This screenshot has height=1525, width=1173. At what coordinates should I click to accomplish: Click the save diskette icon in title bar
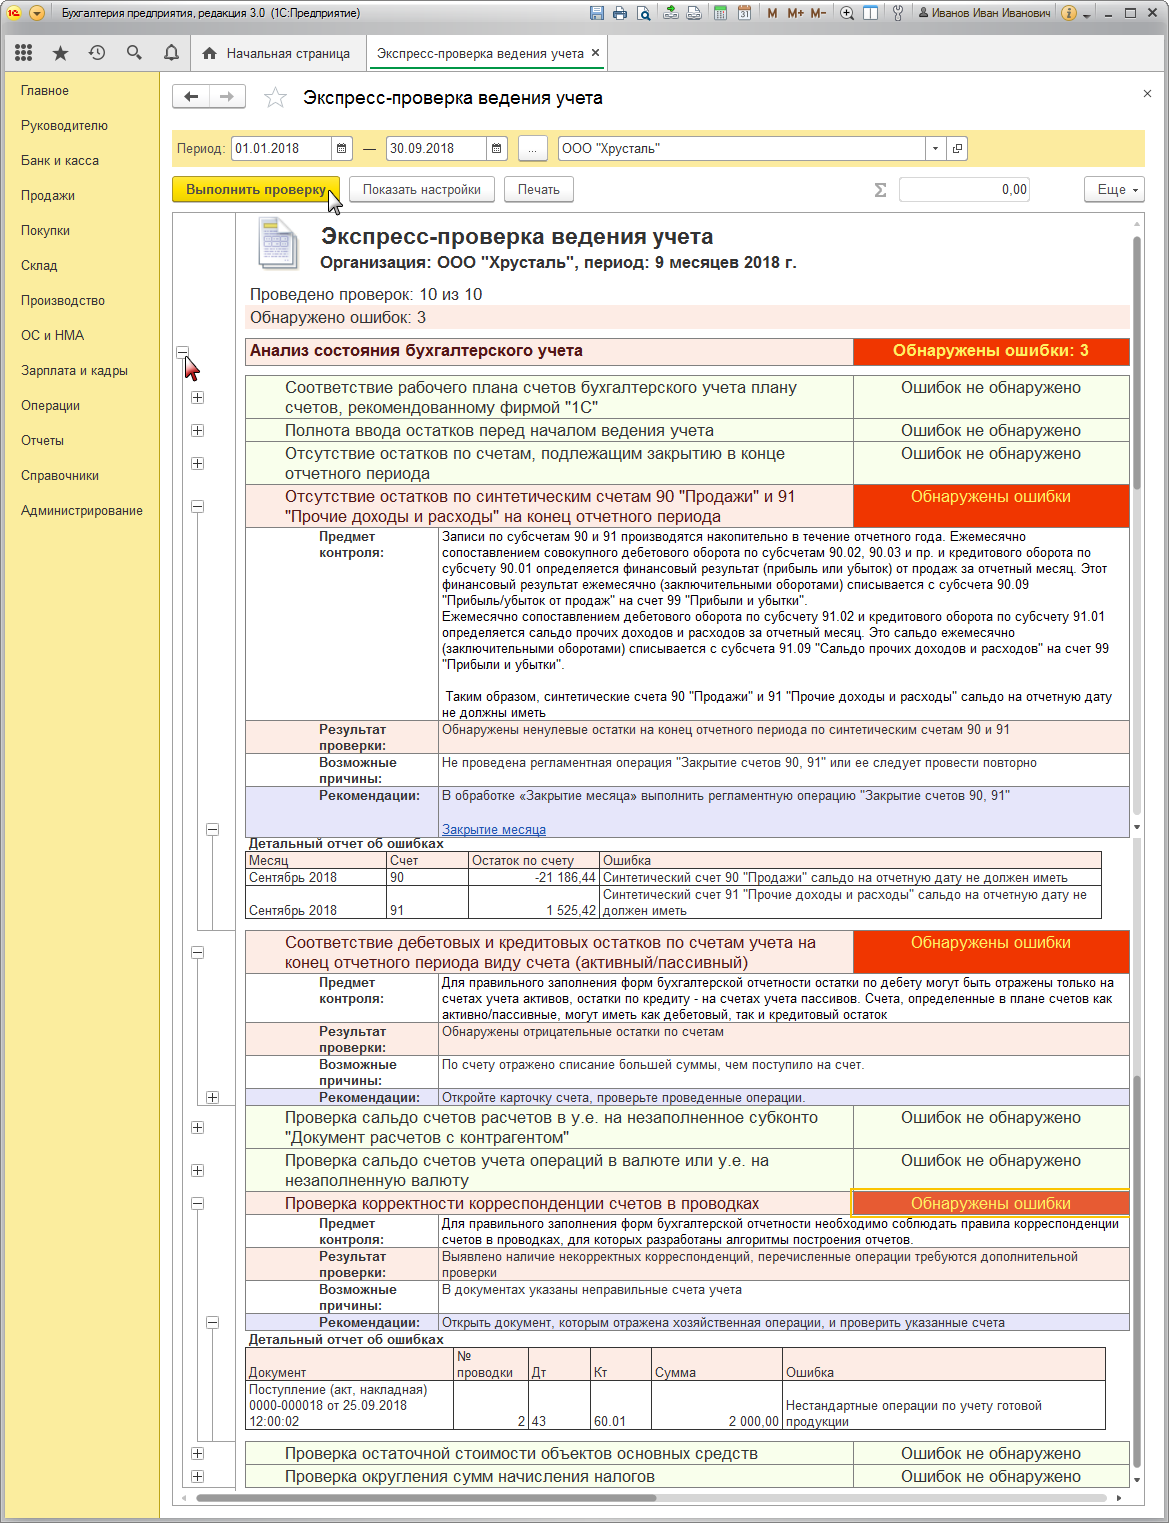pos(597,13)
